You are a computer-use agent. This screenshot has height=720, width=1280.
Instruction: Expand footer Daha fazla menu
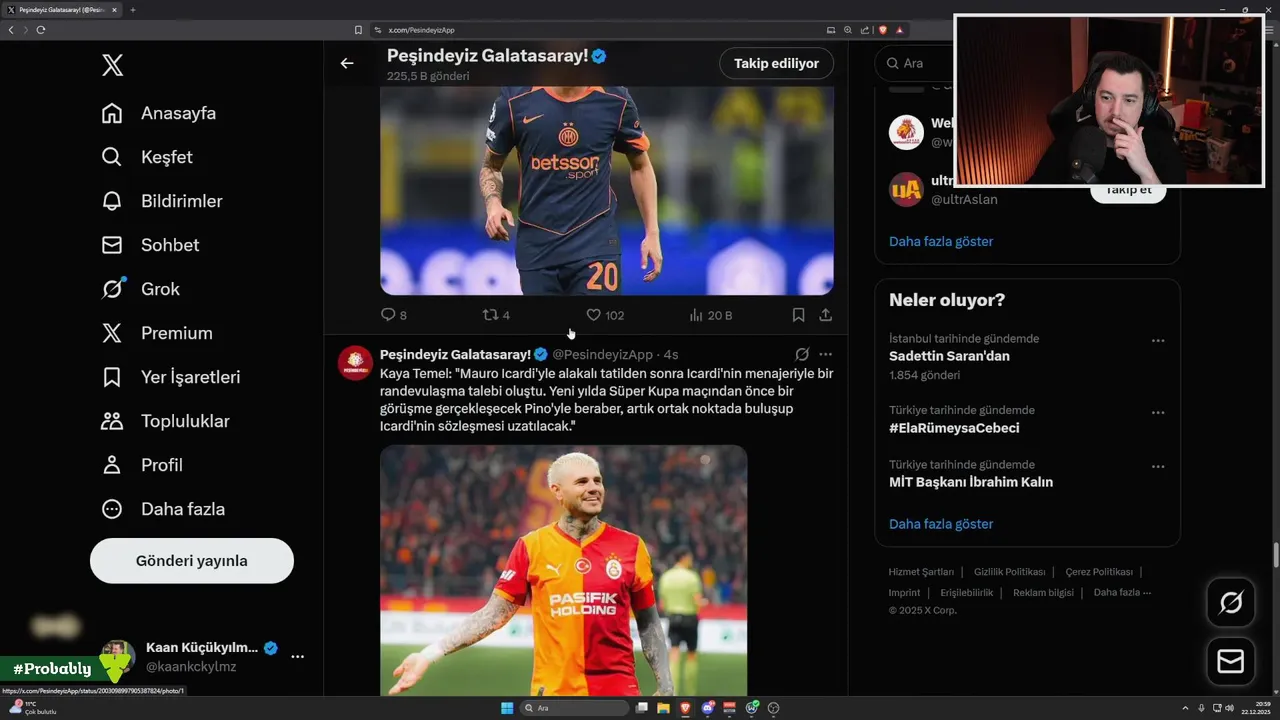1122,593
